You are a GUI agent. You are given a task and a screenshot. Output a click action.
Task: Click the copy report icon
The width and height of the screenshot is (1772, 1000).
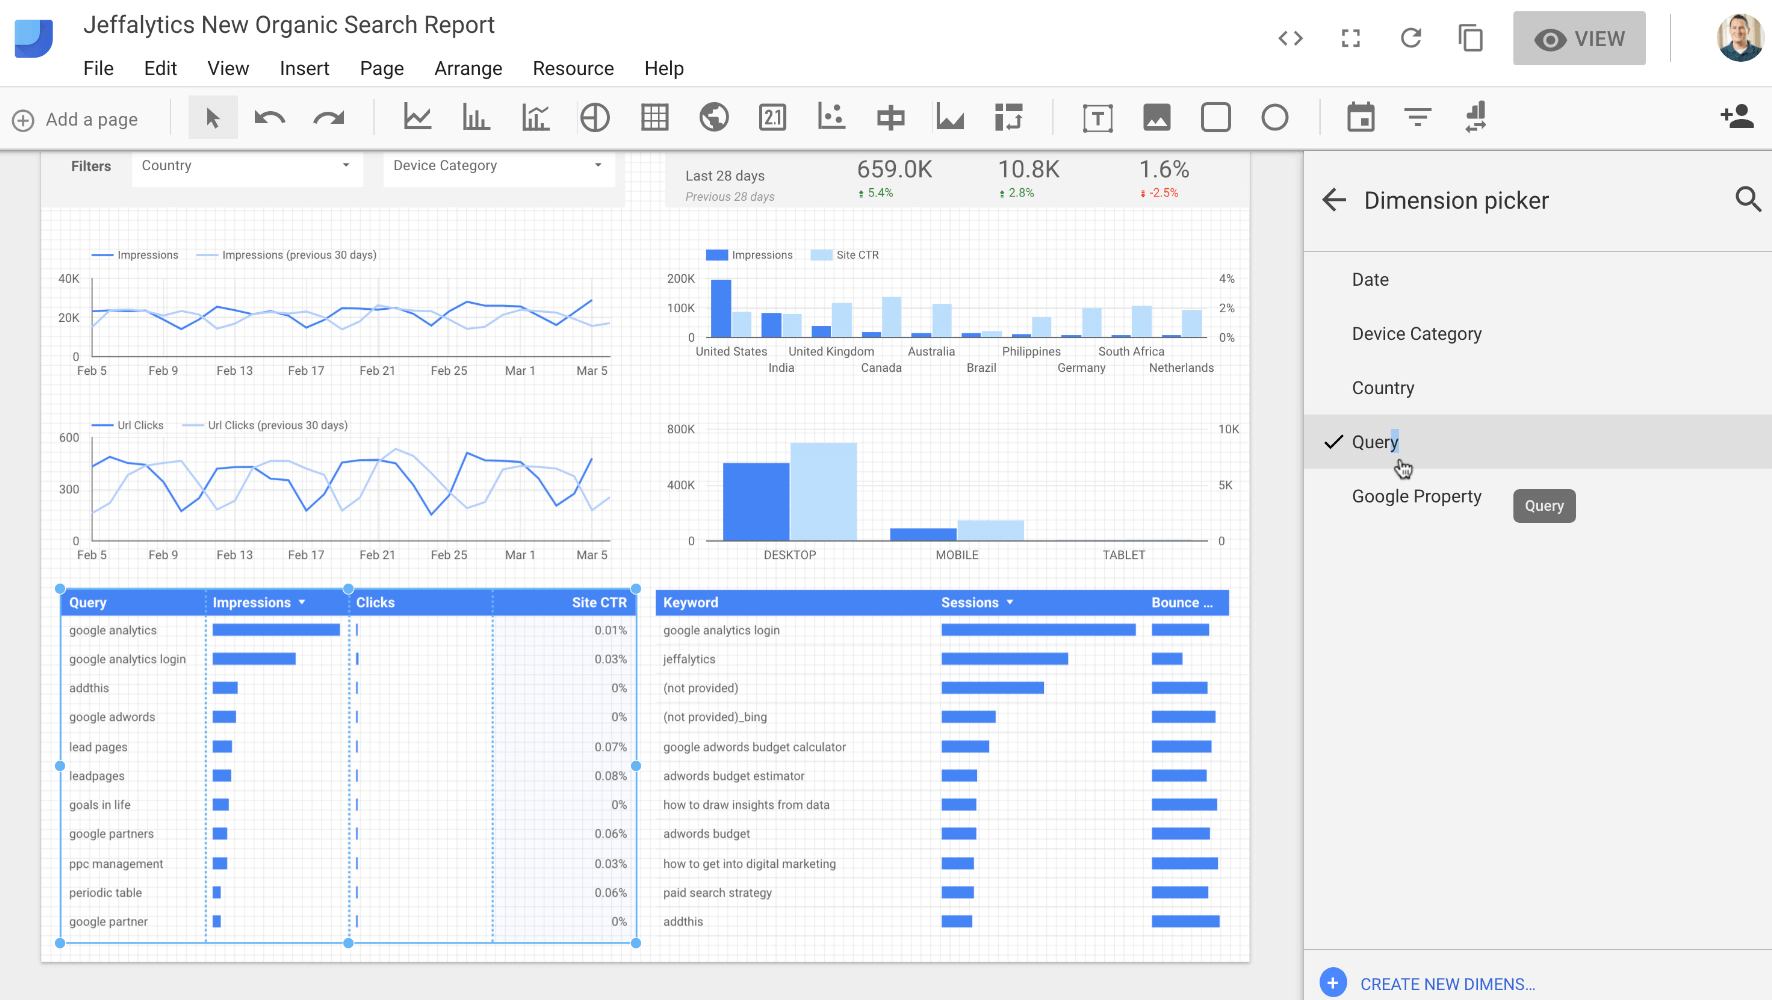pos(1471,39)
